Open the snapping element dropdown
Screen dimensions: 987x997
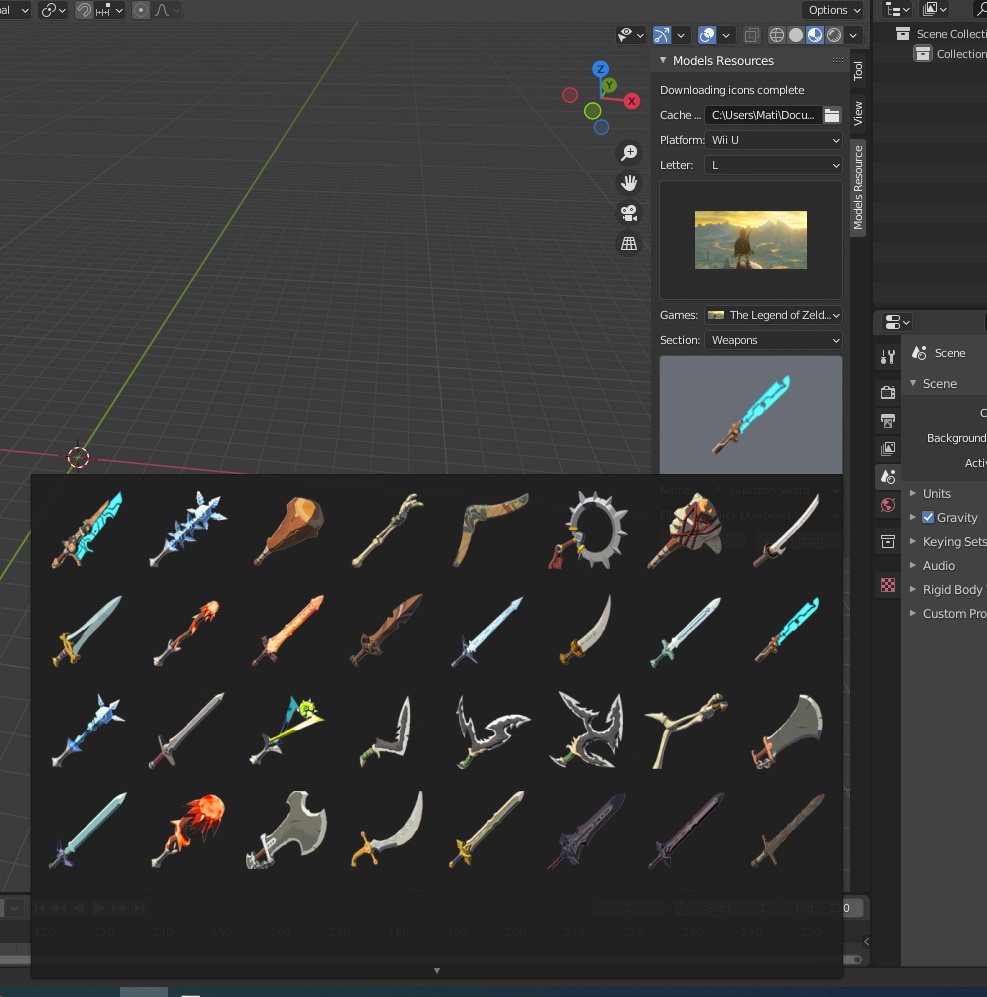107,10
